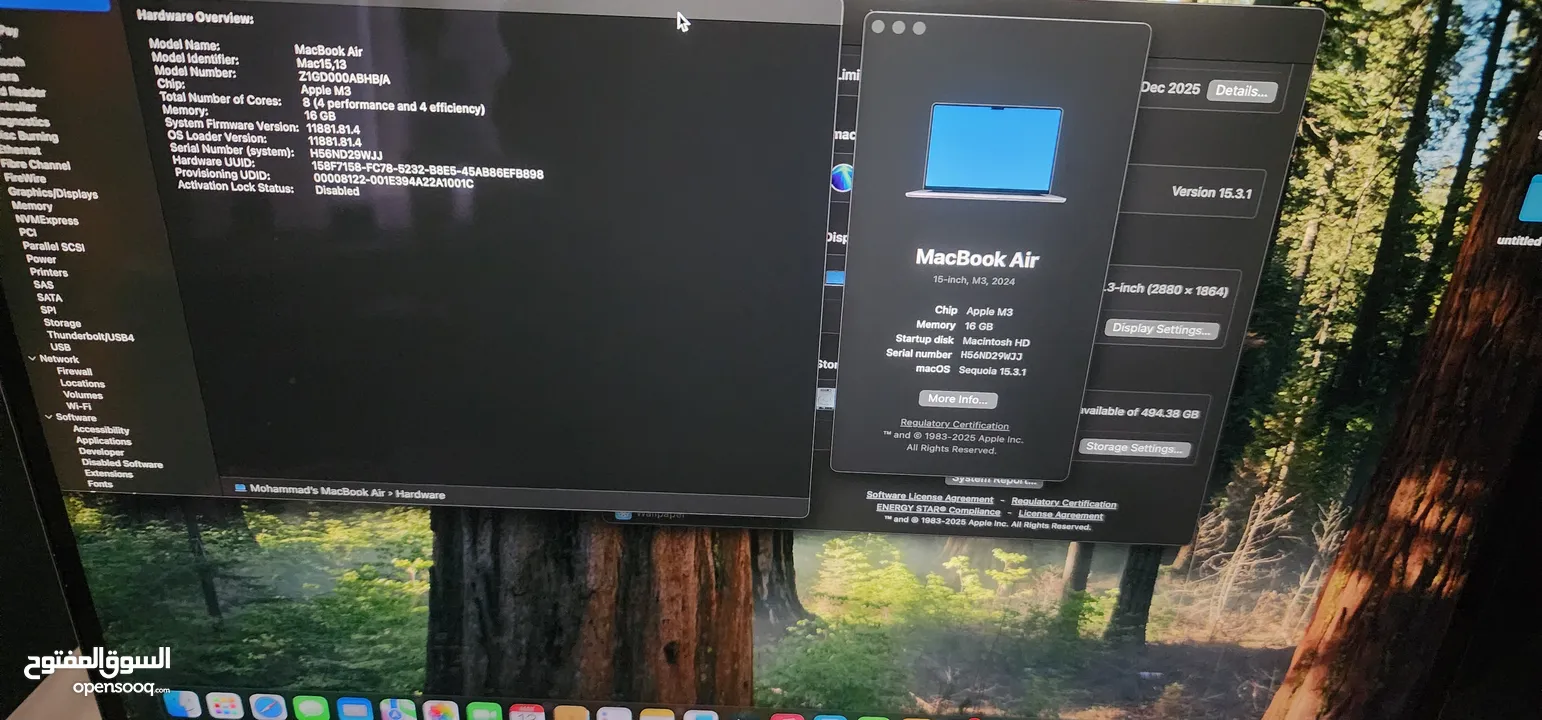This screenshot has height=720, width=1542.
Task: Collapse the Network section in the sidebar
Action: coord(32,358)
